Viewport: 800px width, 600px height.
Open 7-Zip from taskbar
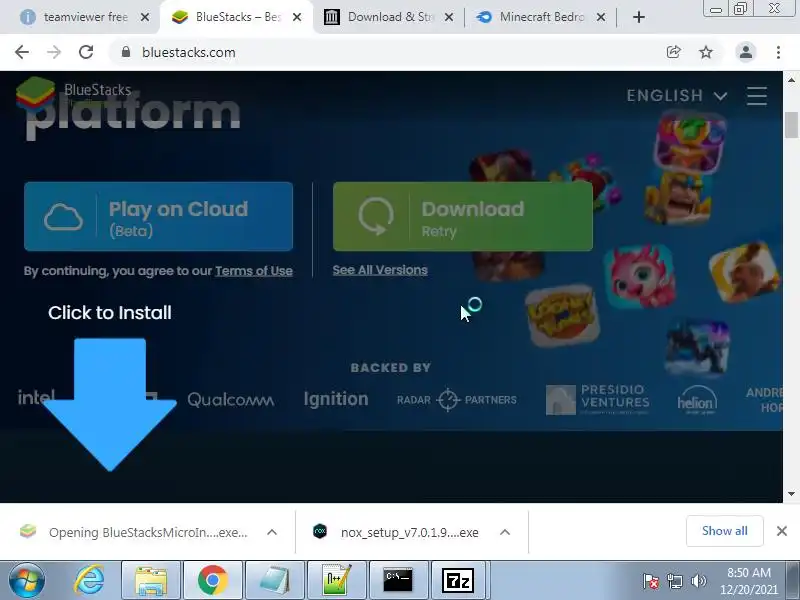coord(458,580)
